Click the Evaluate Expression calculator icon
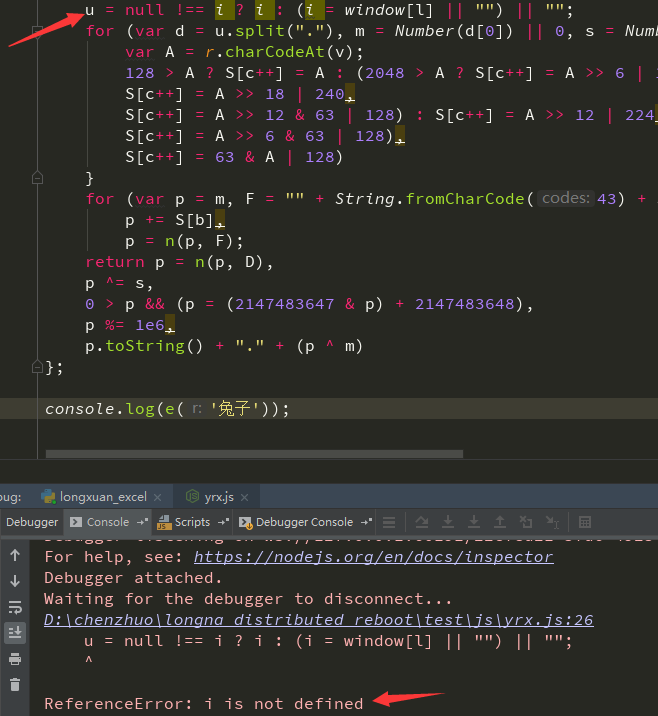 [x=585, y=522]
